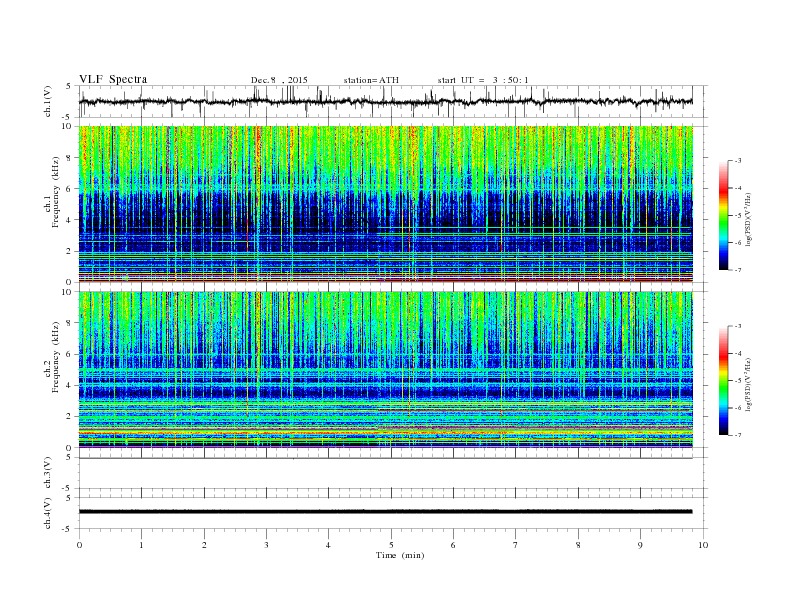Image resolution: width=792 pixels, height=612 pixels.
Task: Click the "ch.3(V)" axis label
Action: pyautogui.click(x=48, y=473)
